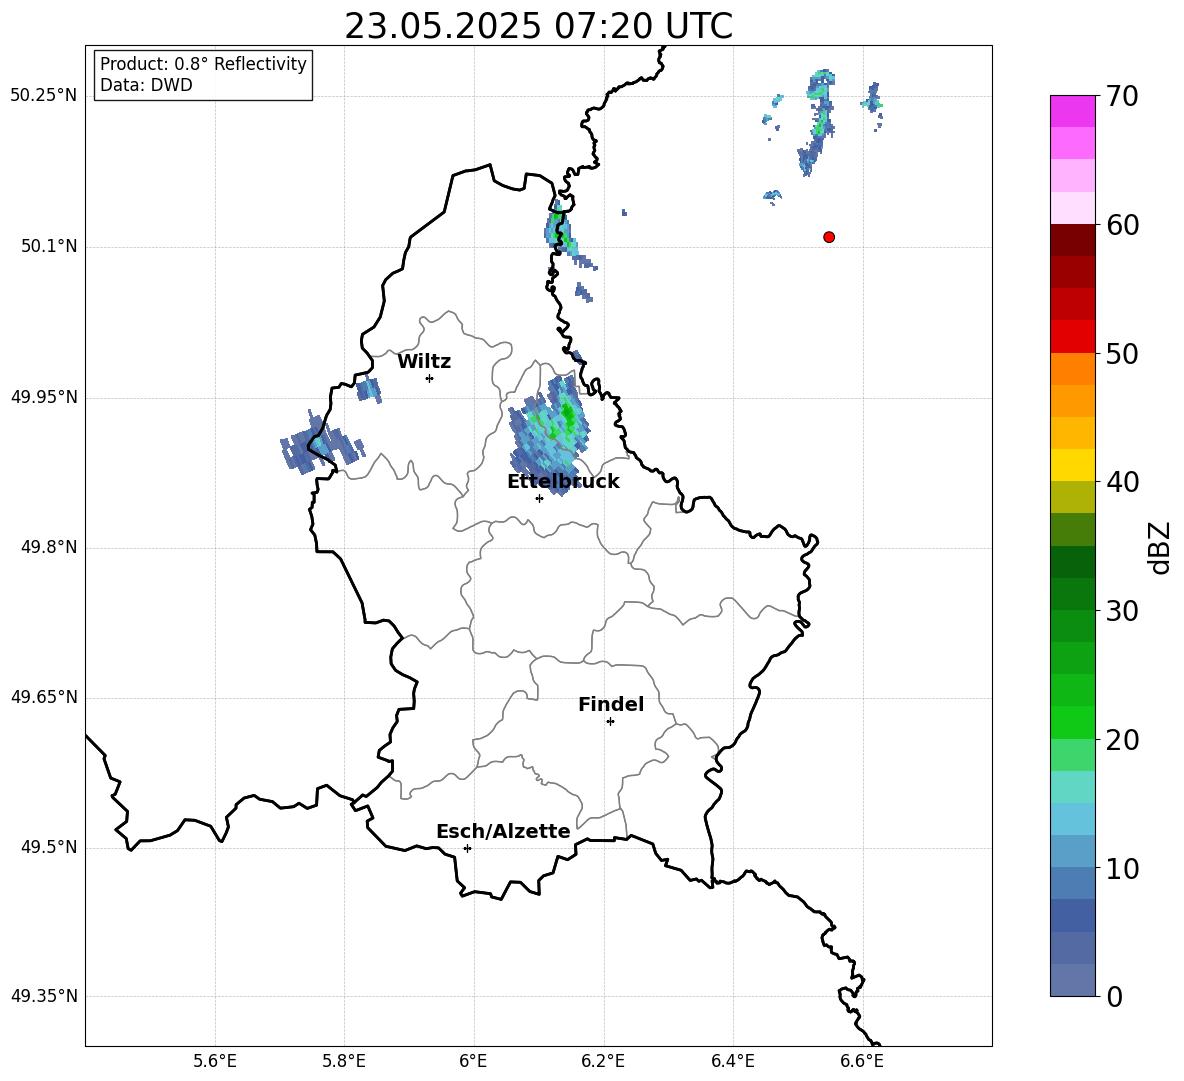Click the 6.4°E longitude label
1184x1081 pixels.
[x=733, y=1061]
